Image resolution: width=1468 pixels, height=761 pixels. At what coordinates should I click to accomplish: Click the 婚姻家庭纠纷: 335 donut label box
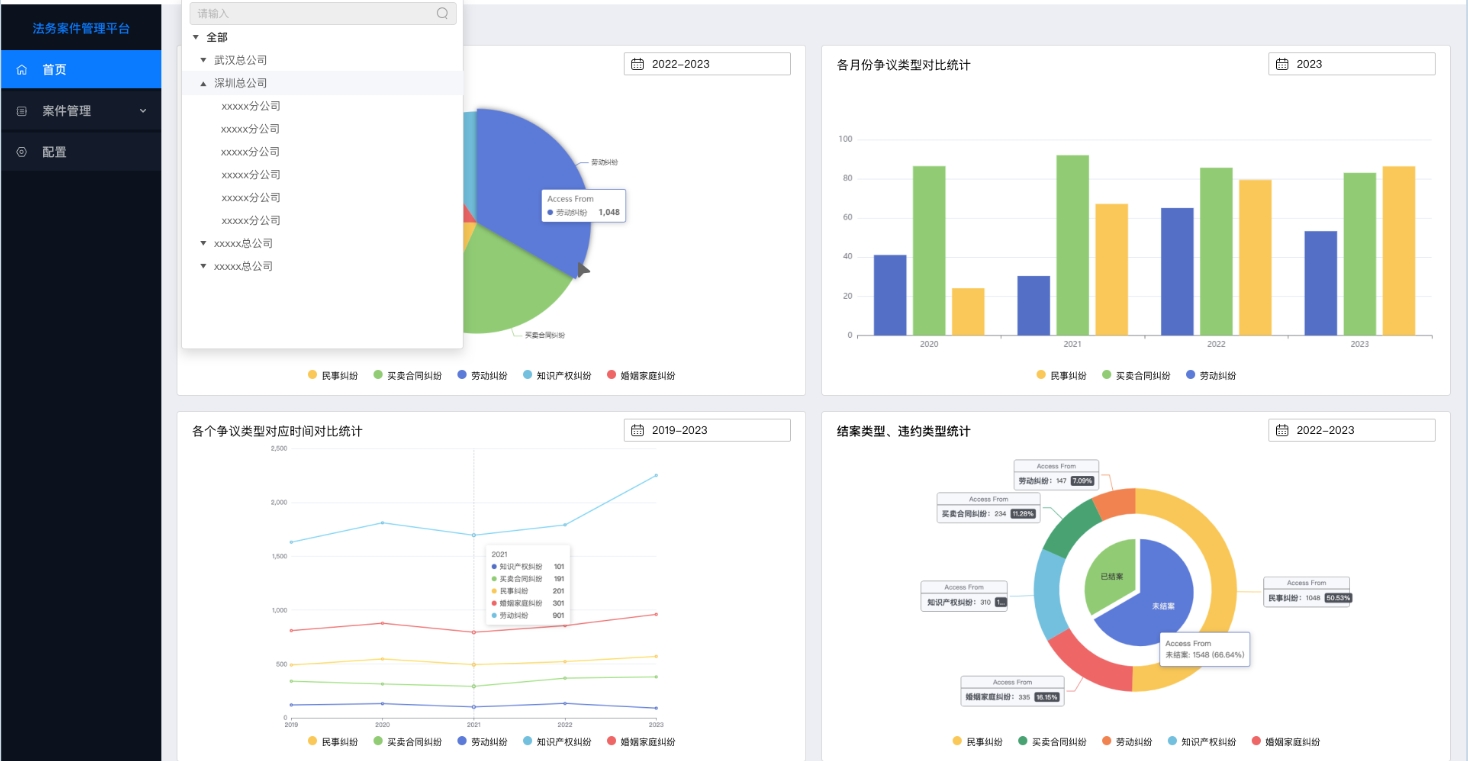coord(1012,690)
